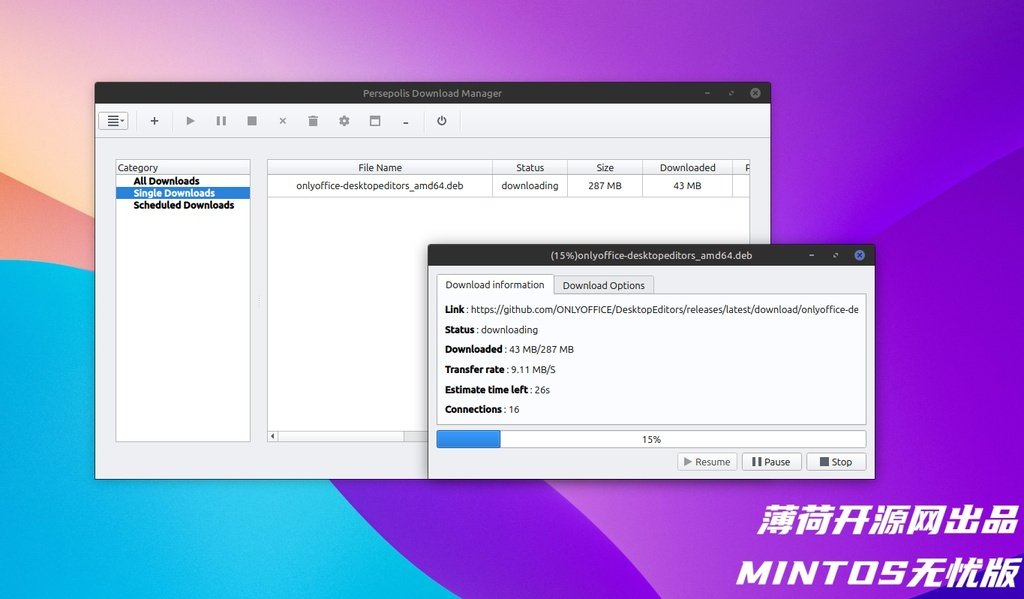
Task: Sort by the Status column header
Action: point(530,167)
